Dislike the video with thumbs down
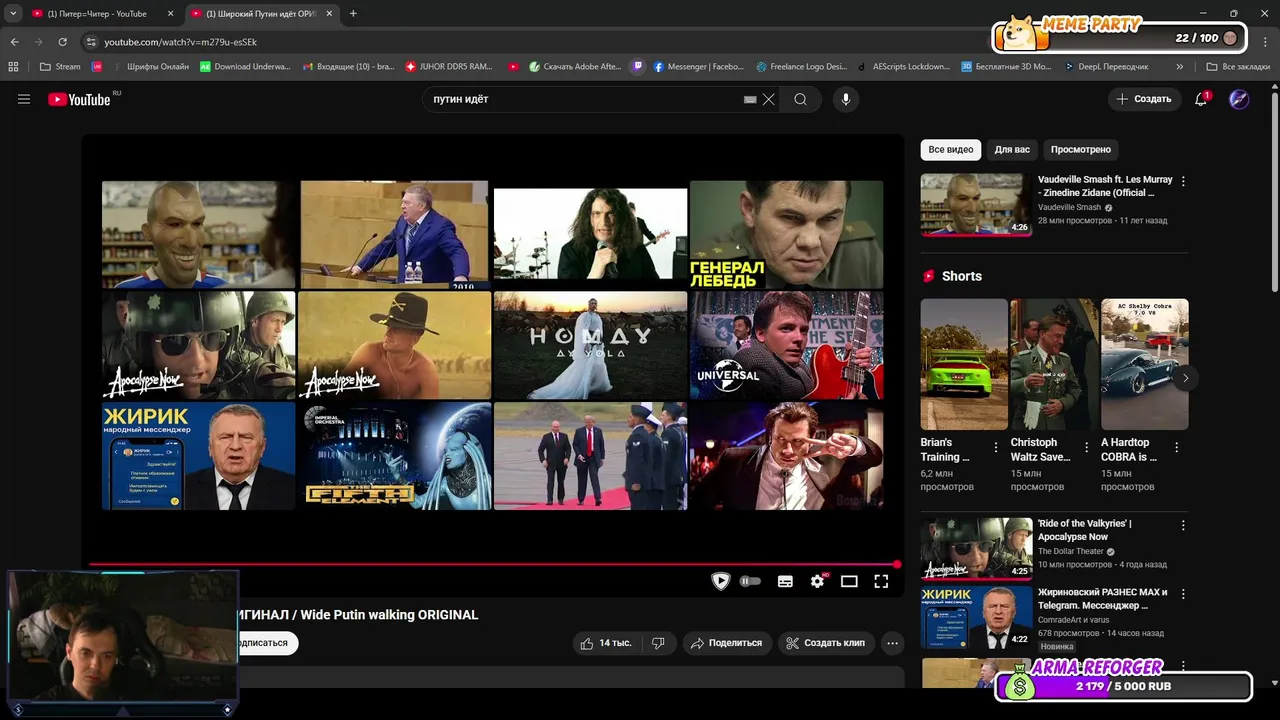1280x720 pixels. (658, 643)
